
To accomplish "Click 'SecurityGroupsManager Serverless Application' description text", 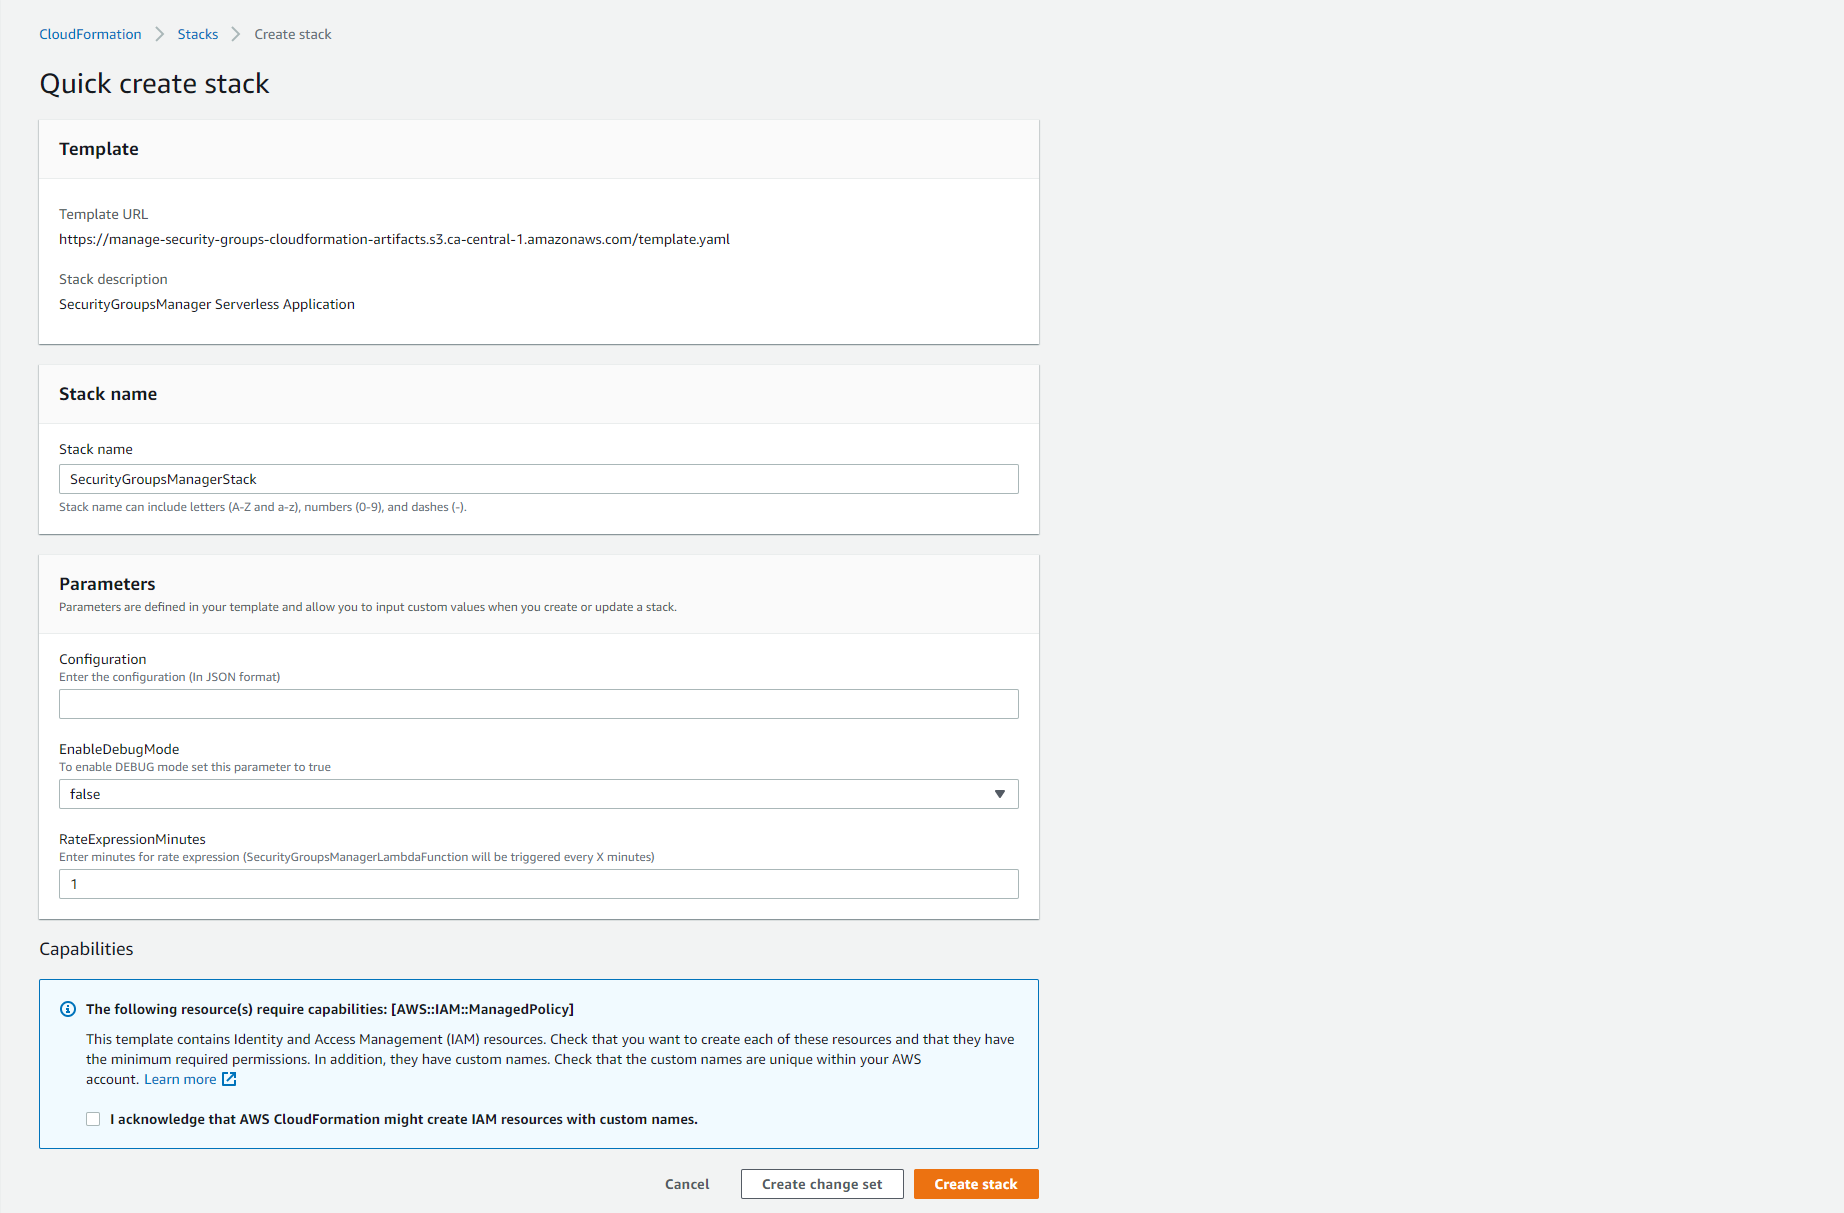I will 207,304.
